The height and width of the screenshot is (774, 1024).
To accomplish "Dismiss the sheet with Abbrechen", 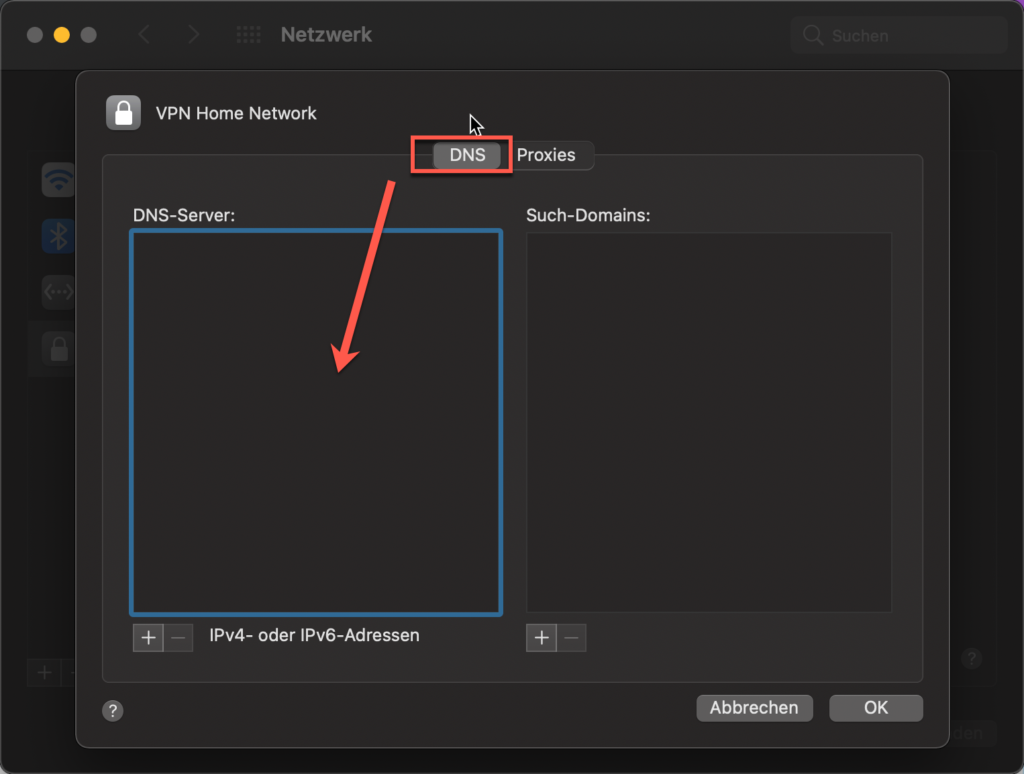I will (x=754, y=708).
